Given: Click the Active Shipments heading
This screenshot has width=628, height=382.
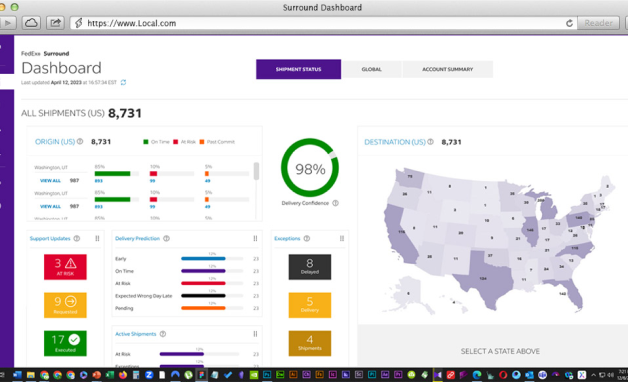Looking at the screenshot, I should pyautogui.click(x=136, y=334).
